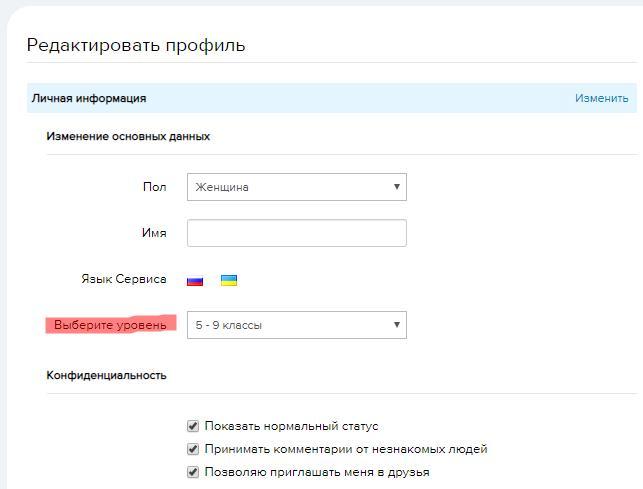Click the 'Показать нормальный статус' label text
The height and width of the screenshot is (489, 643).
tap(291, 426)
